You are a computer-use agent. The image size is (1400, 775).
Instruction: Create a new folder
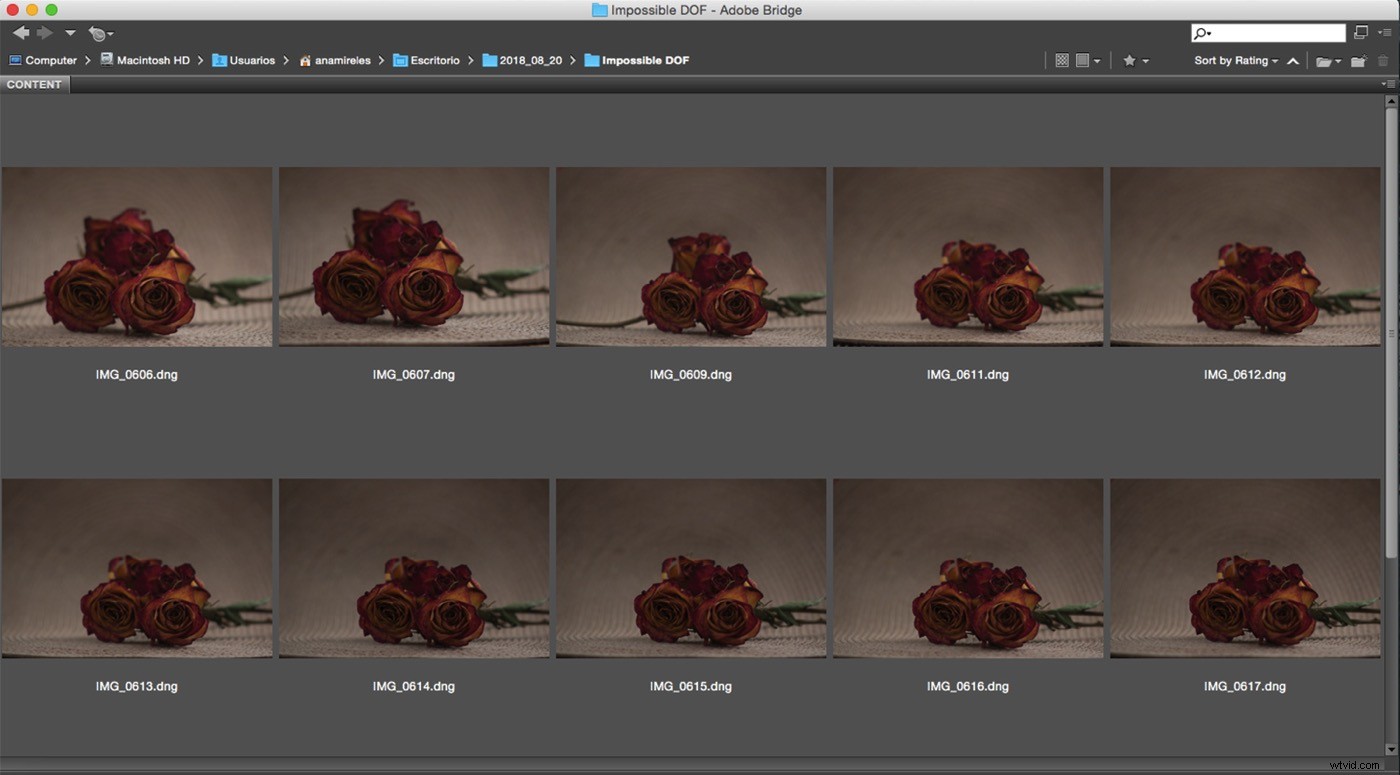[x=1358, y=60]
